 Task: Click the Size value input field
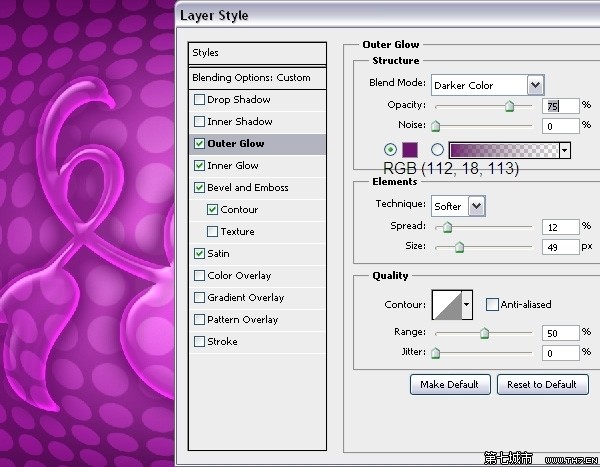point(562,247)
